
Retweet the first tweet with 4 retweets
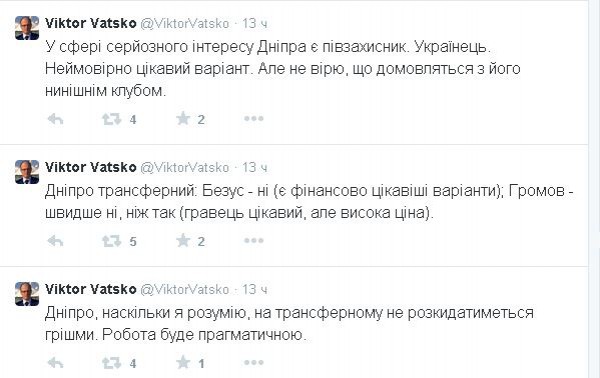(111, 119)
